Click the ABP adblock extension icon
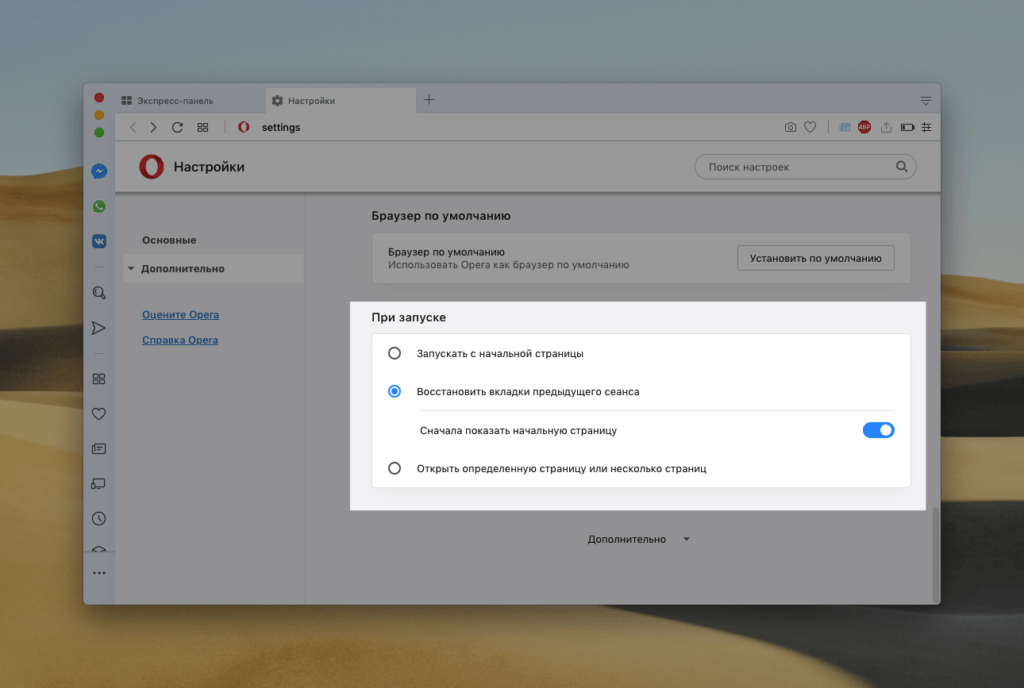1024x688 pixels. [864, 127]
